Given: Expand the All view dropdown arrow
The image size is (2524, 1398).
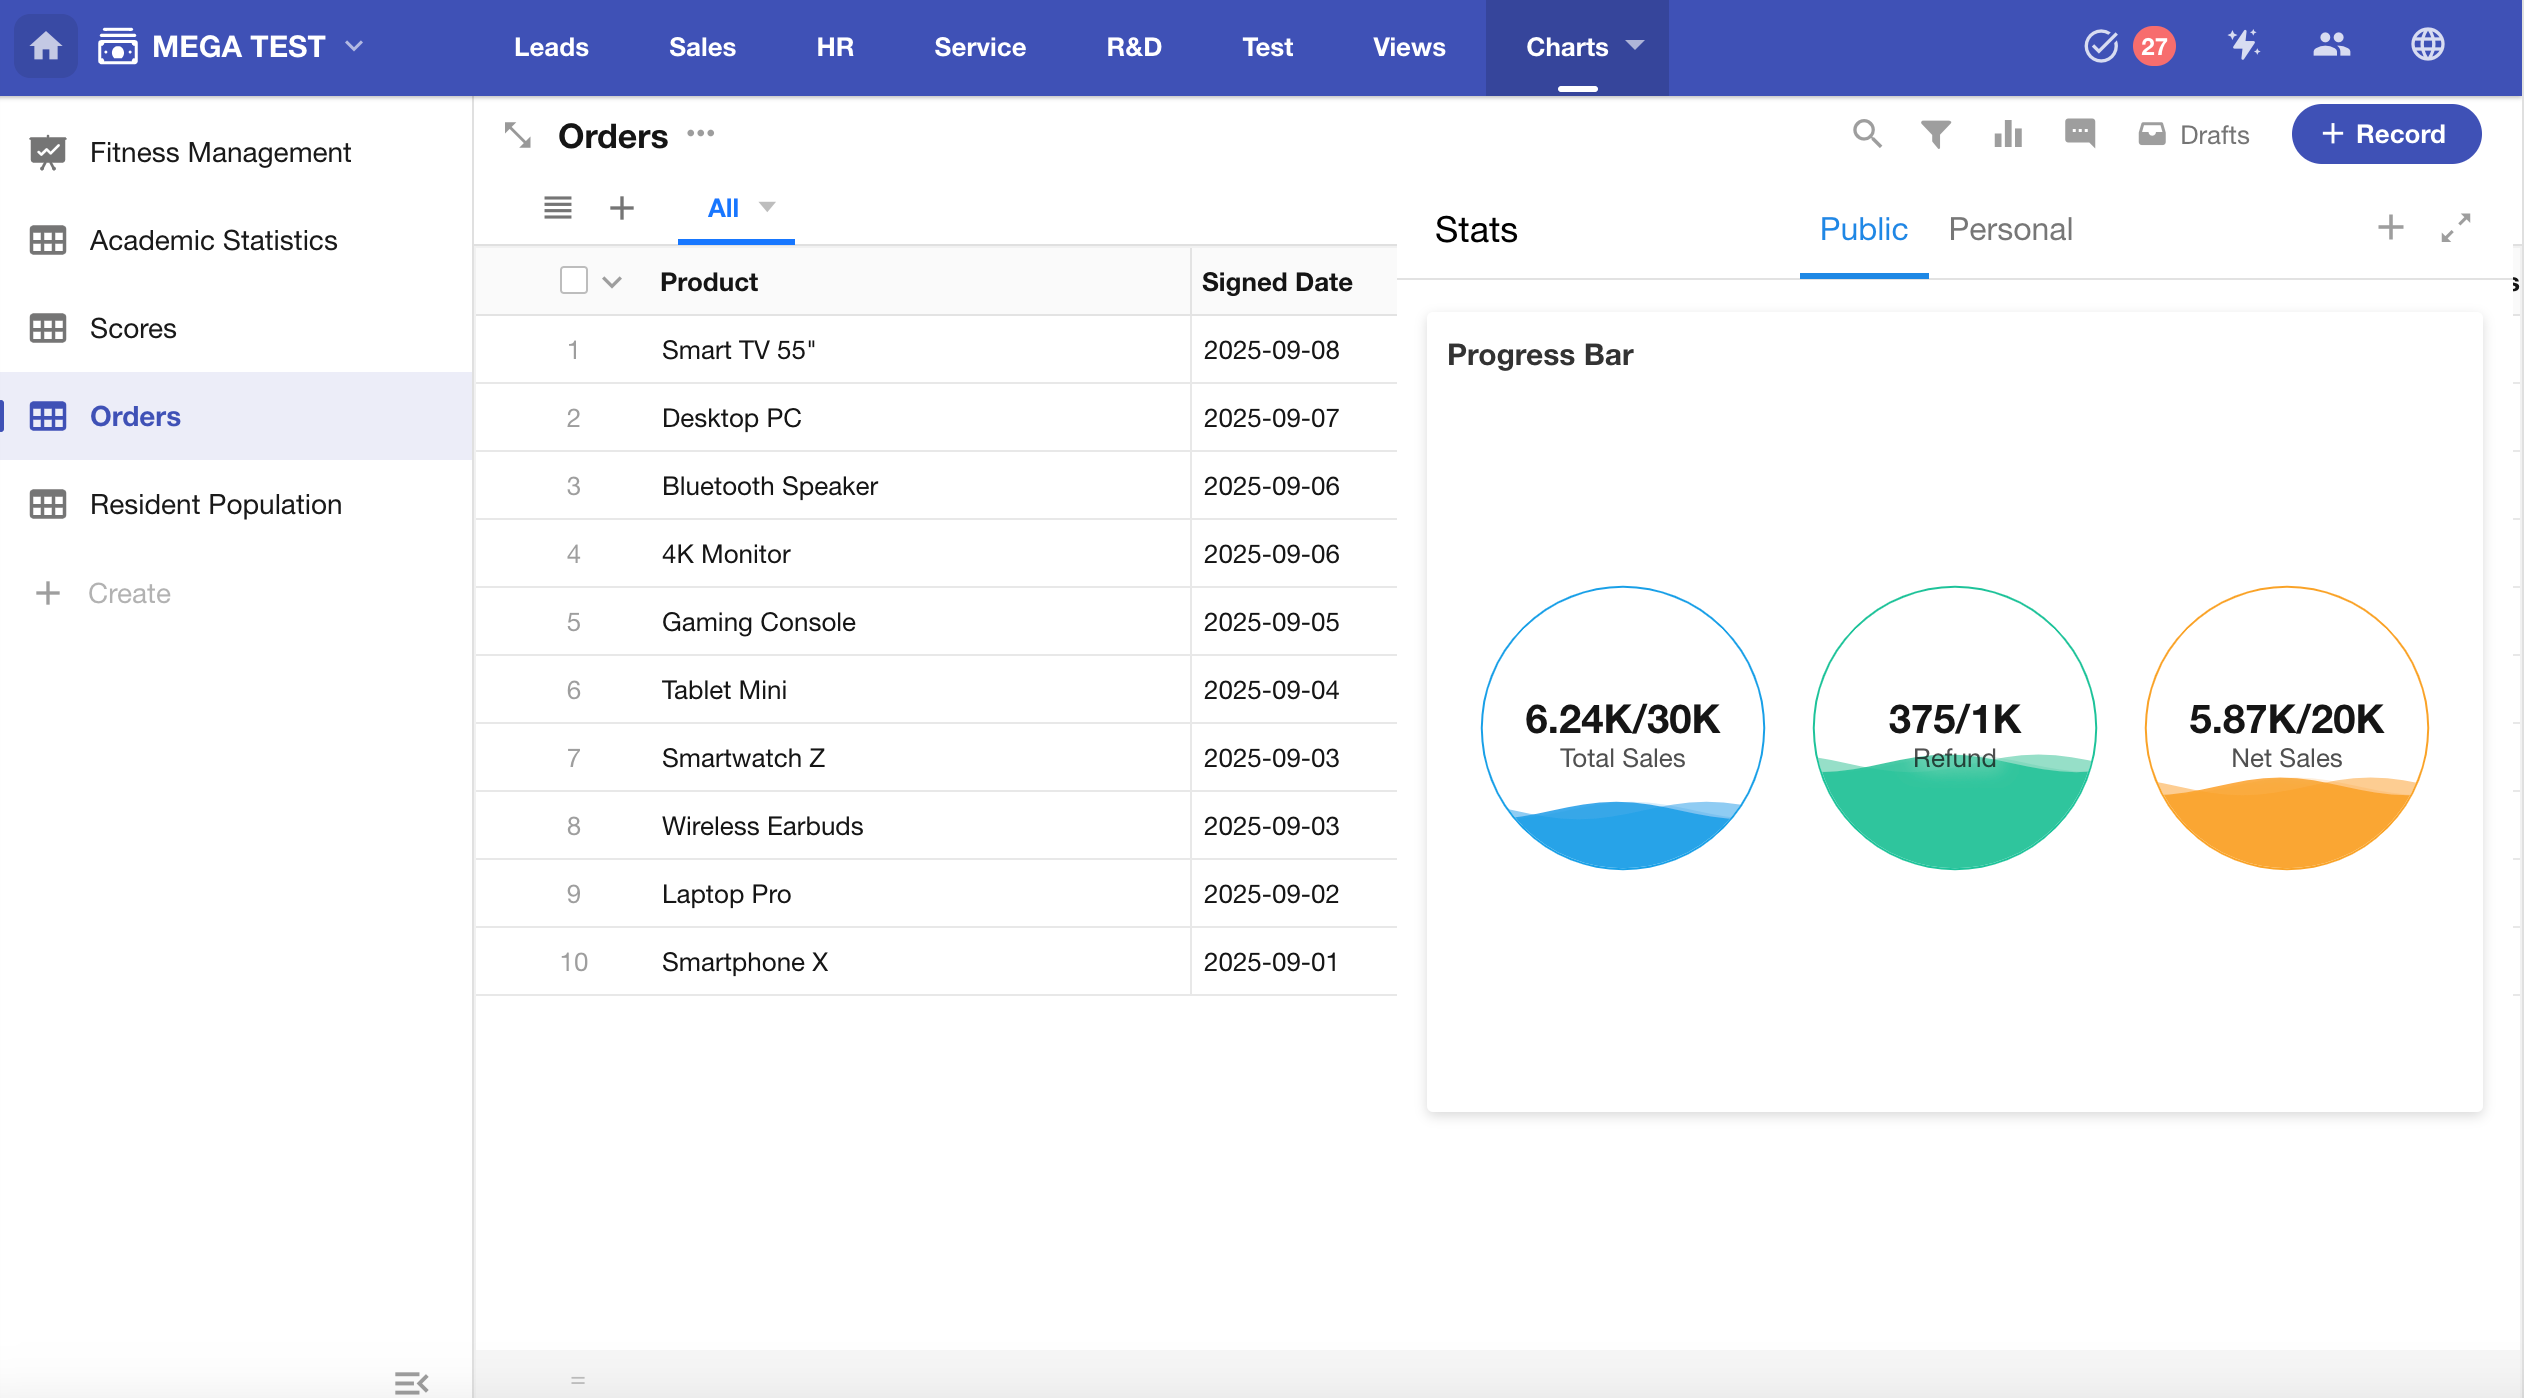Looking at the screenshot, I should 767,207.
